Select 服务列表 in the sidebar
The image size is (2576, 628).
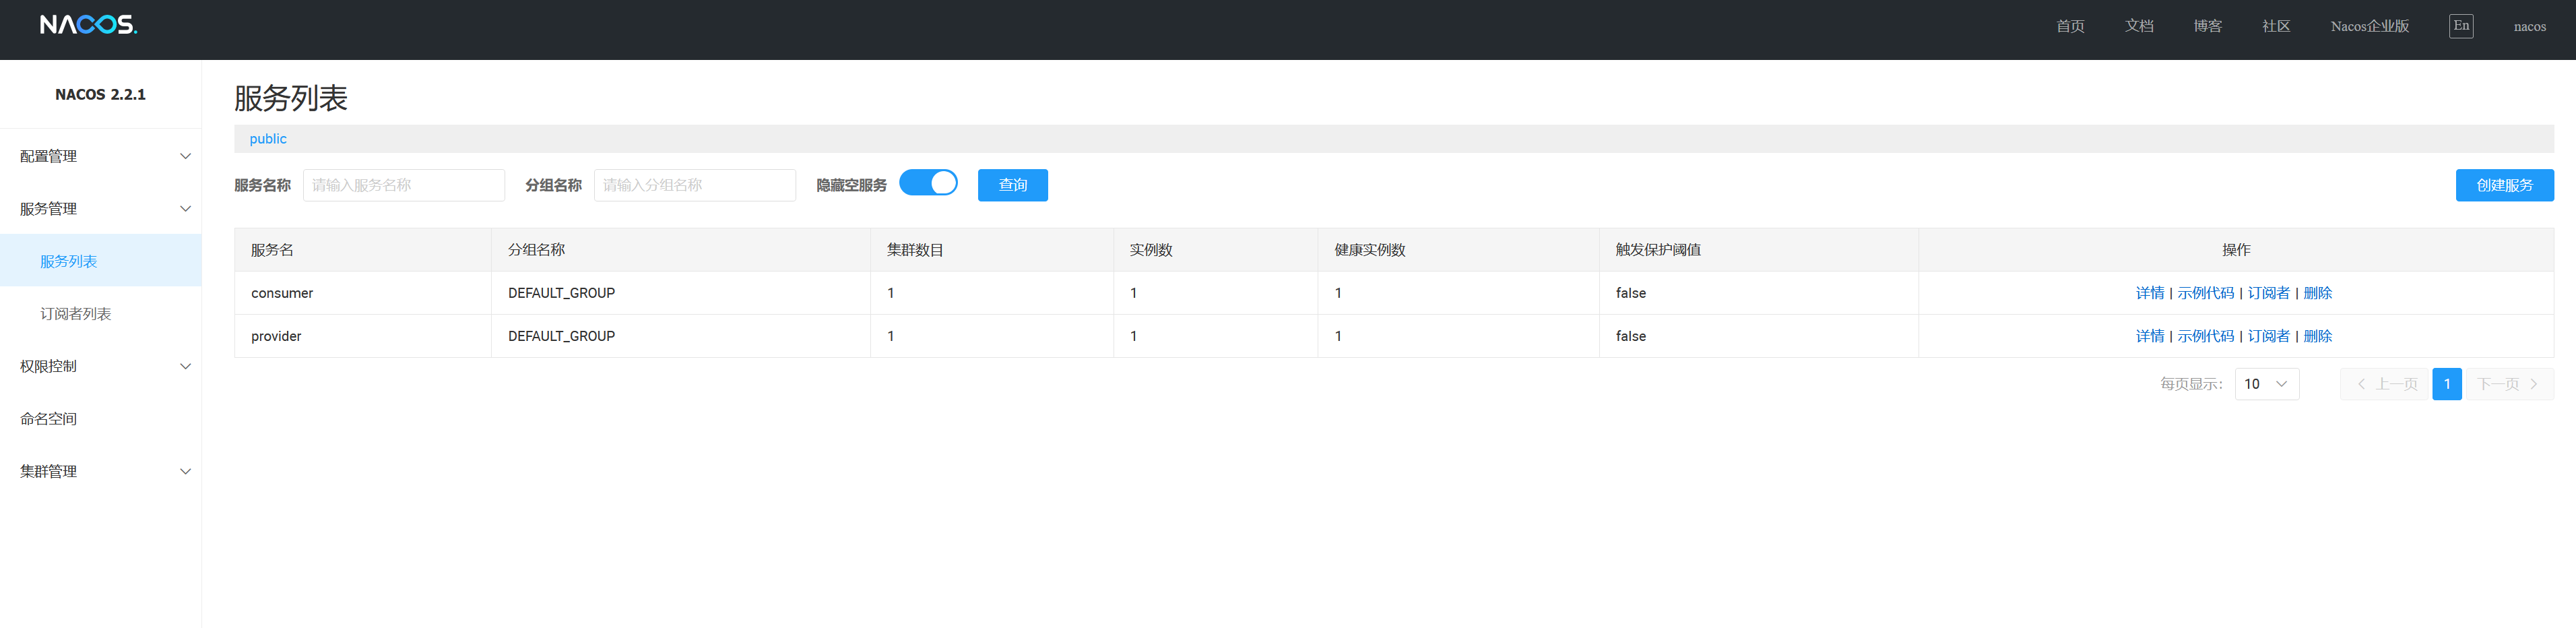click(x=68, y=261)
